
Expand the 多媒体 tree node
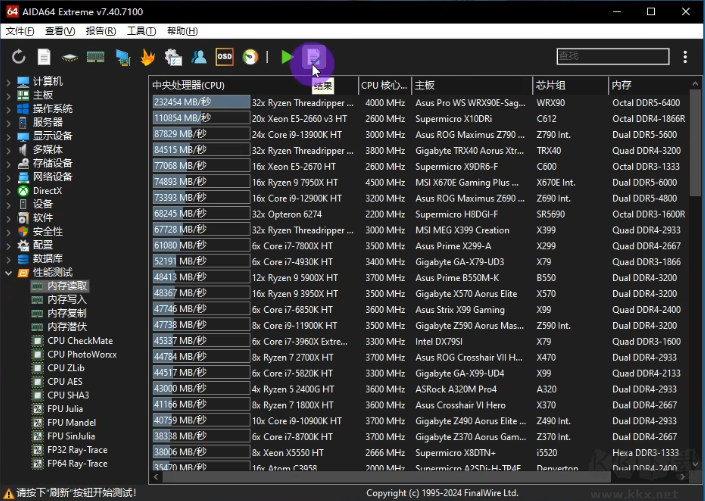pyautogui.click(x=8, y=150)
